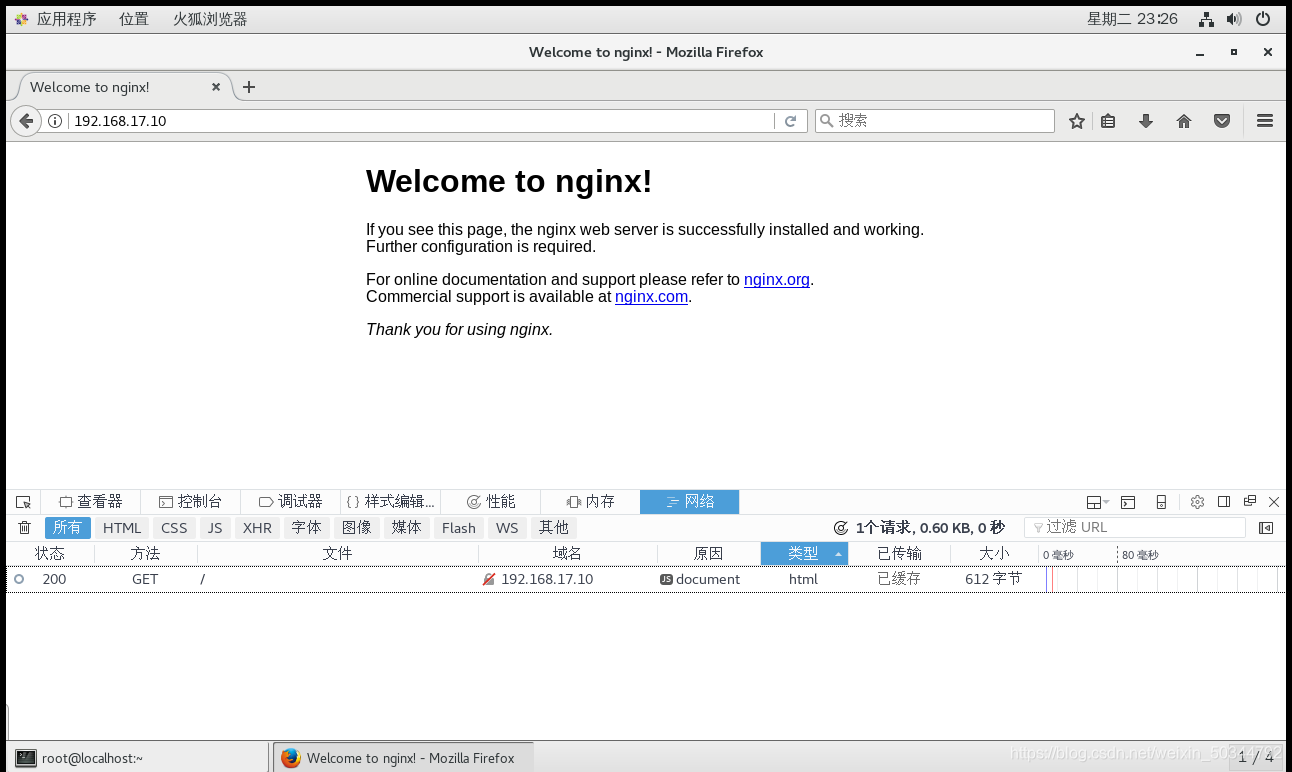Open a new tab with the plus button
Viewport: 1292px width, 772px height.
click(249, 87)
